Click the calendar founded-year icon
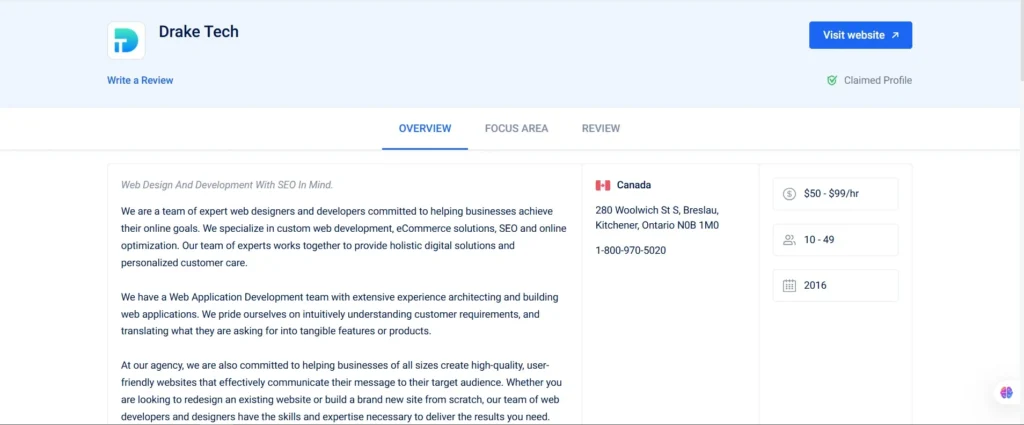The image size is (1024, 425). click(x=790, y=285)
